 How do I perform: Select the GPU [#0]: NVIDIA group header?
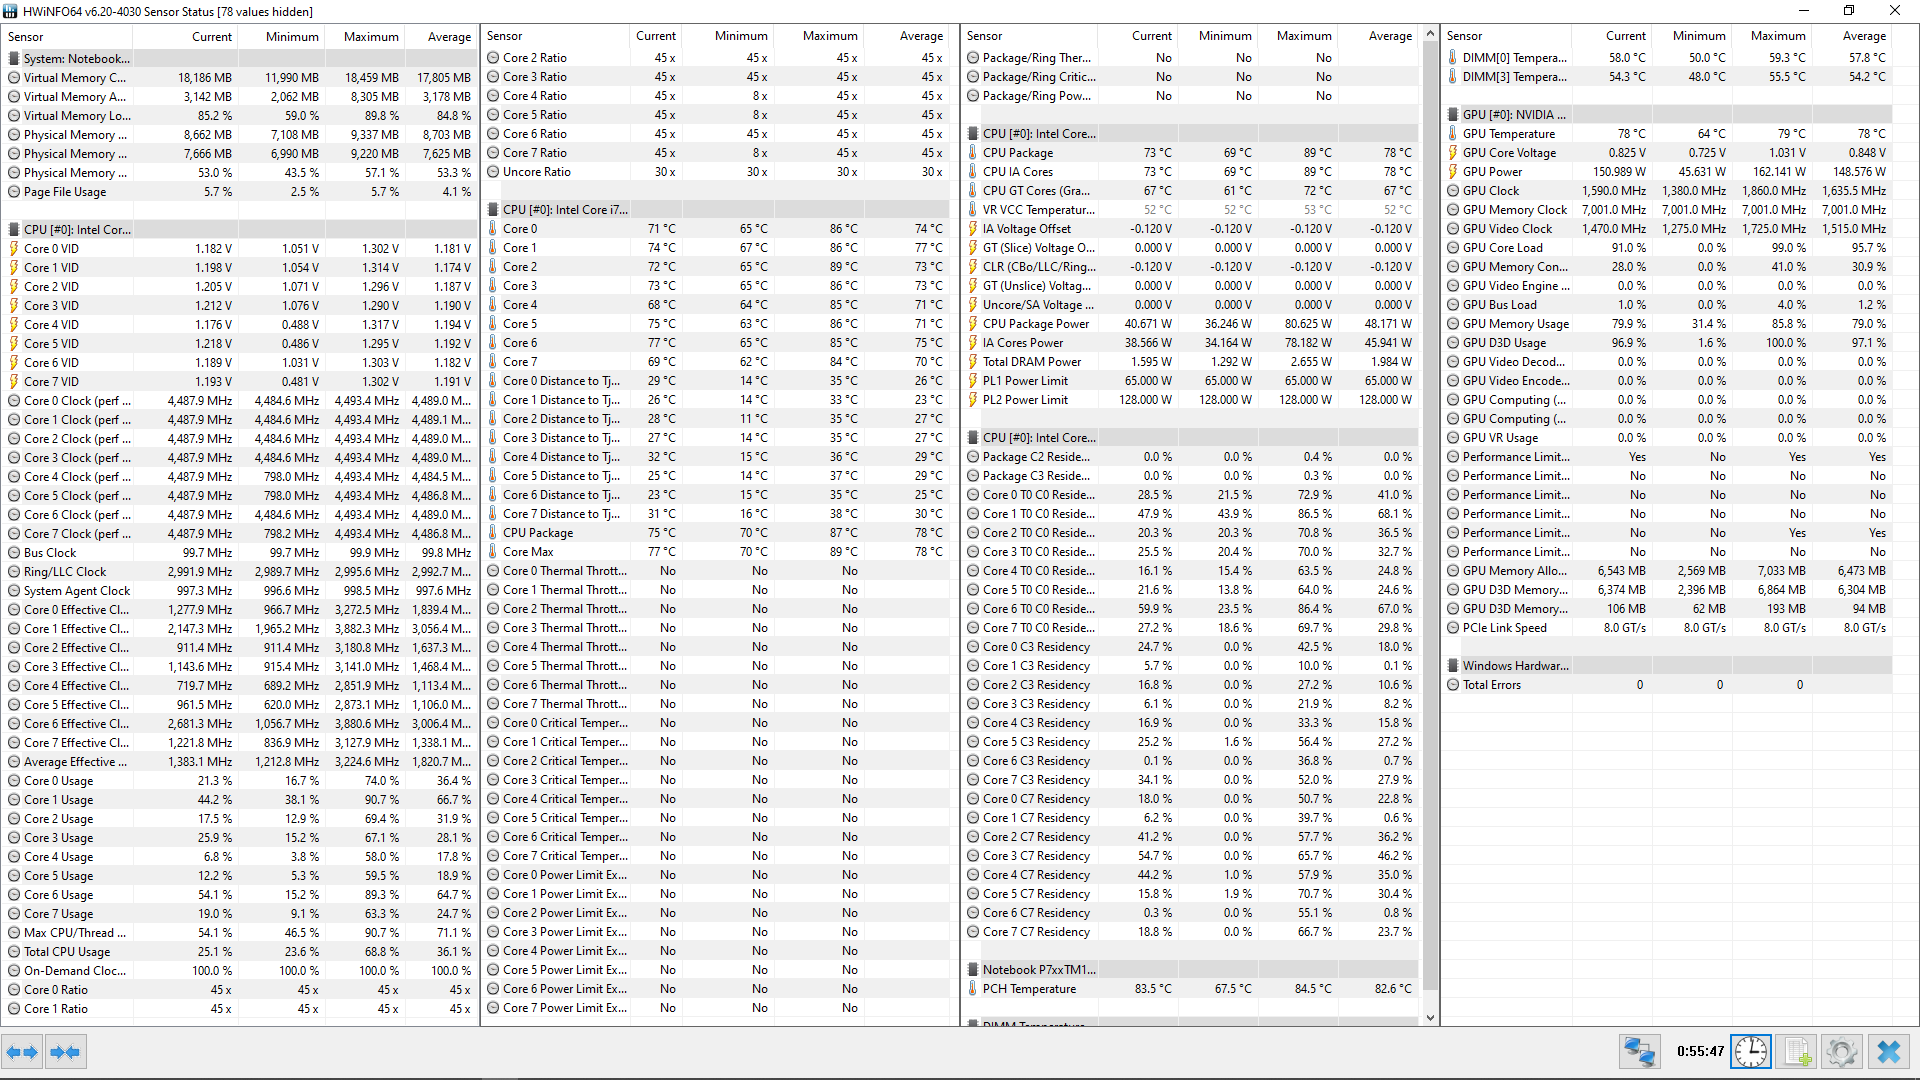pyautogui.click(x=1514, y=115)
